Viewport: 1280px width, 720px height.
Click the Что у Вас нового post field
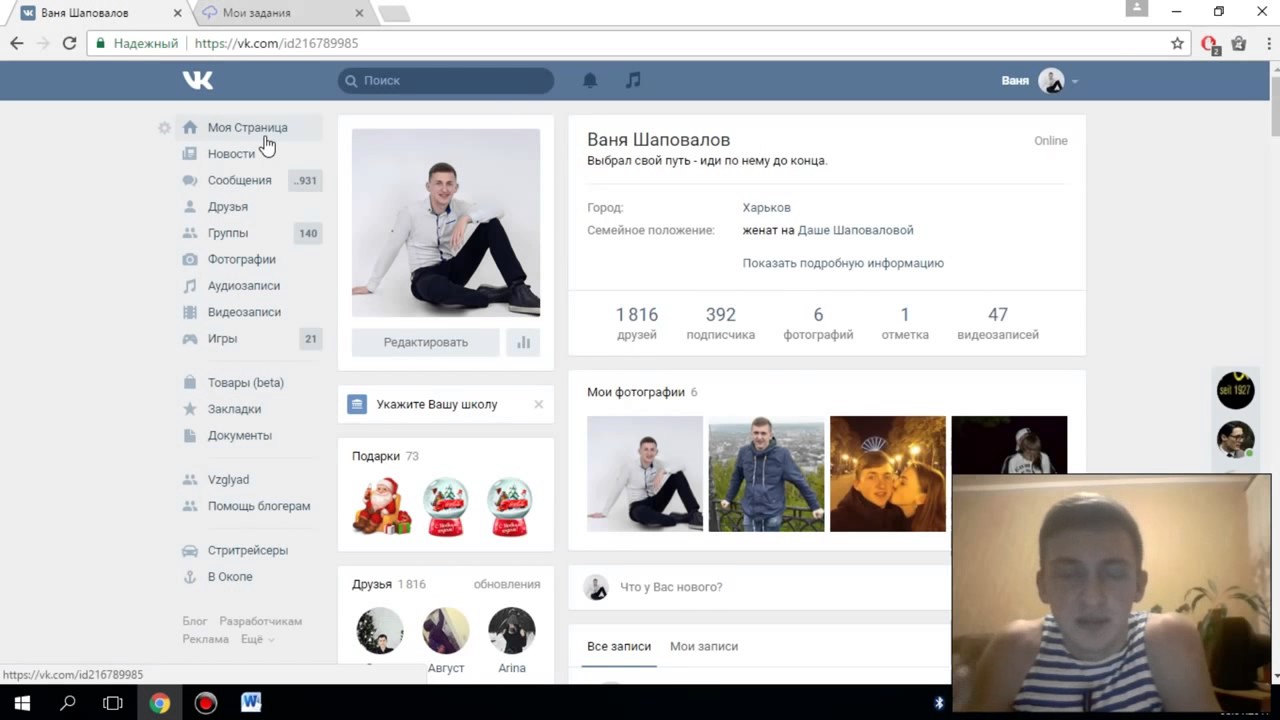[x=760, y=587]
